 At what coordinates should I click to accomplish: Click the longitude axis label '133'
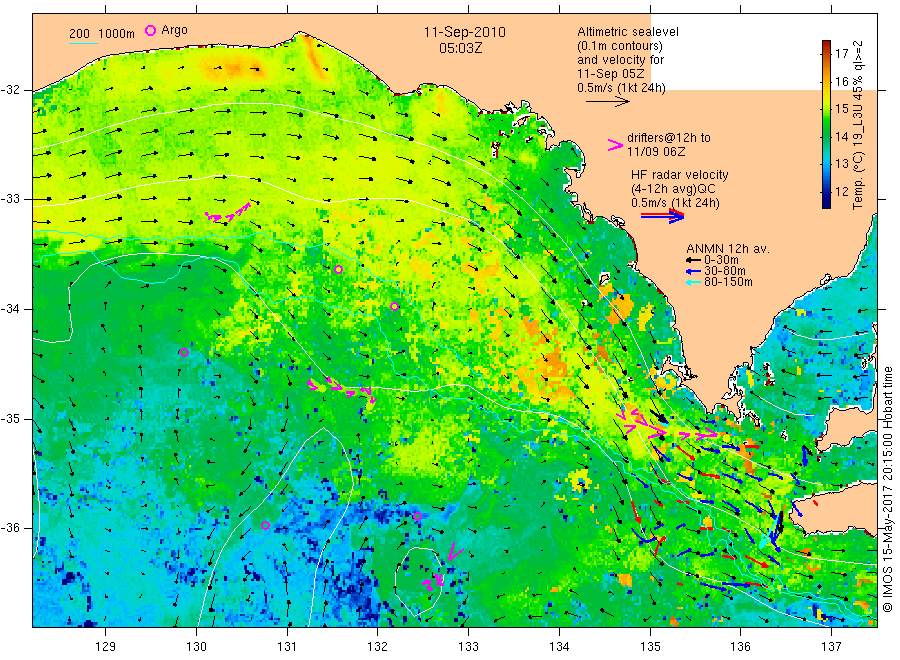pos(468,647)
